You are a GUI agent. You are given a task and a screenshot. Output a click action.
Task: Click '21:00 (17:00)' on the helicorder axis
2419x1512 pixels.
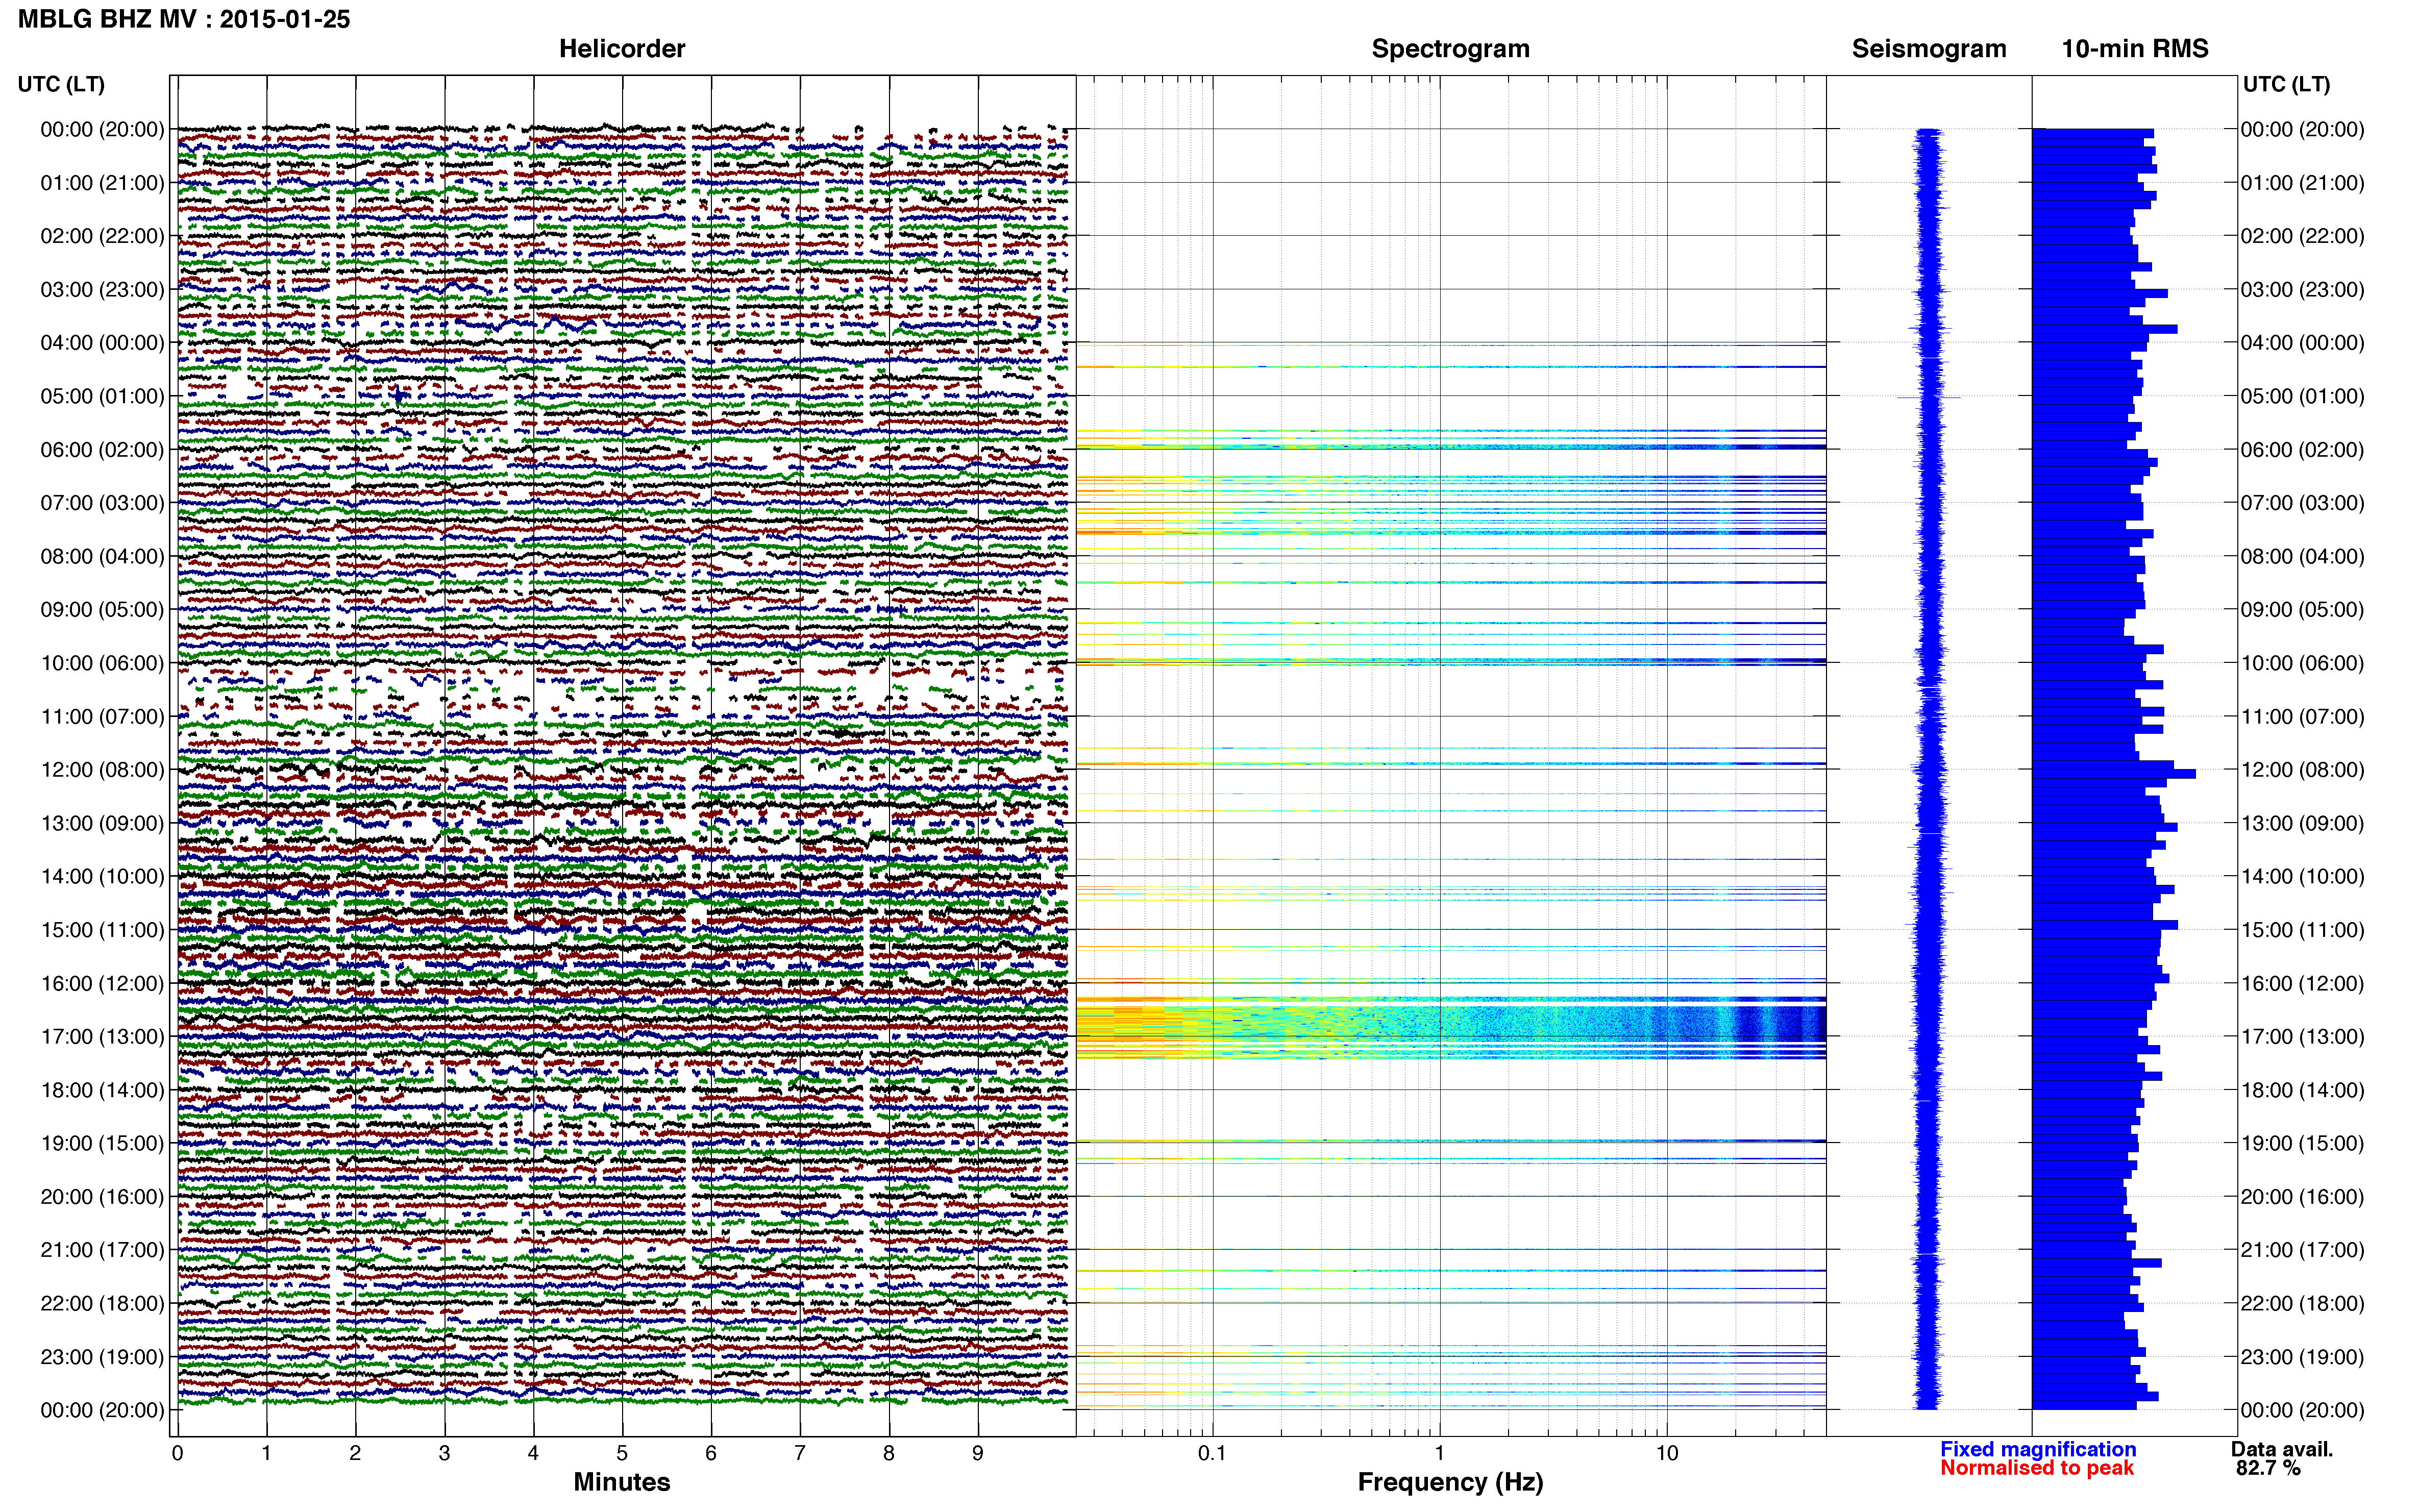[x=102, y=1250]
